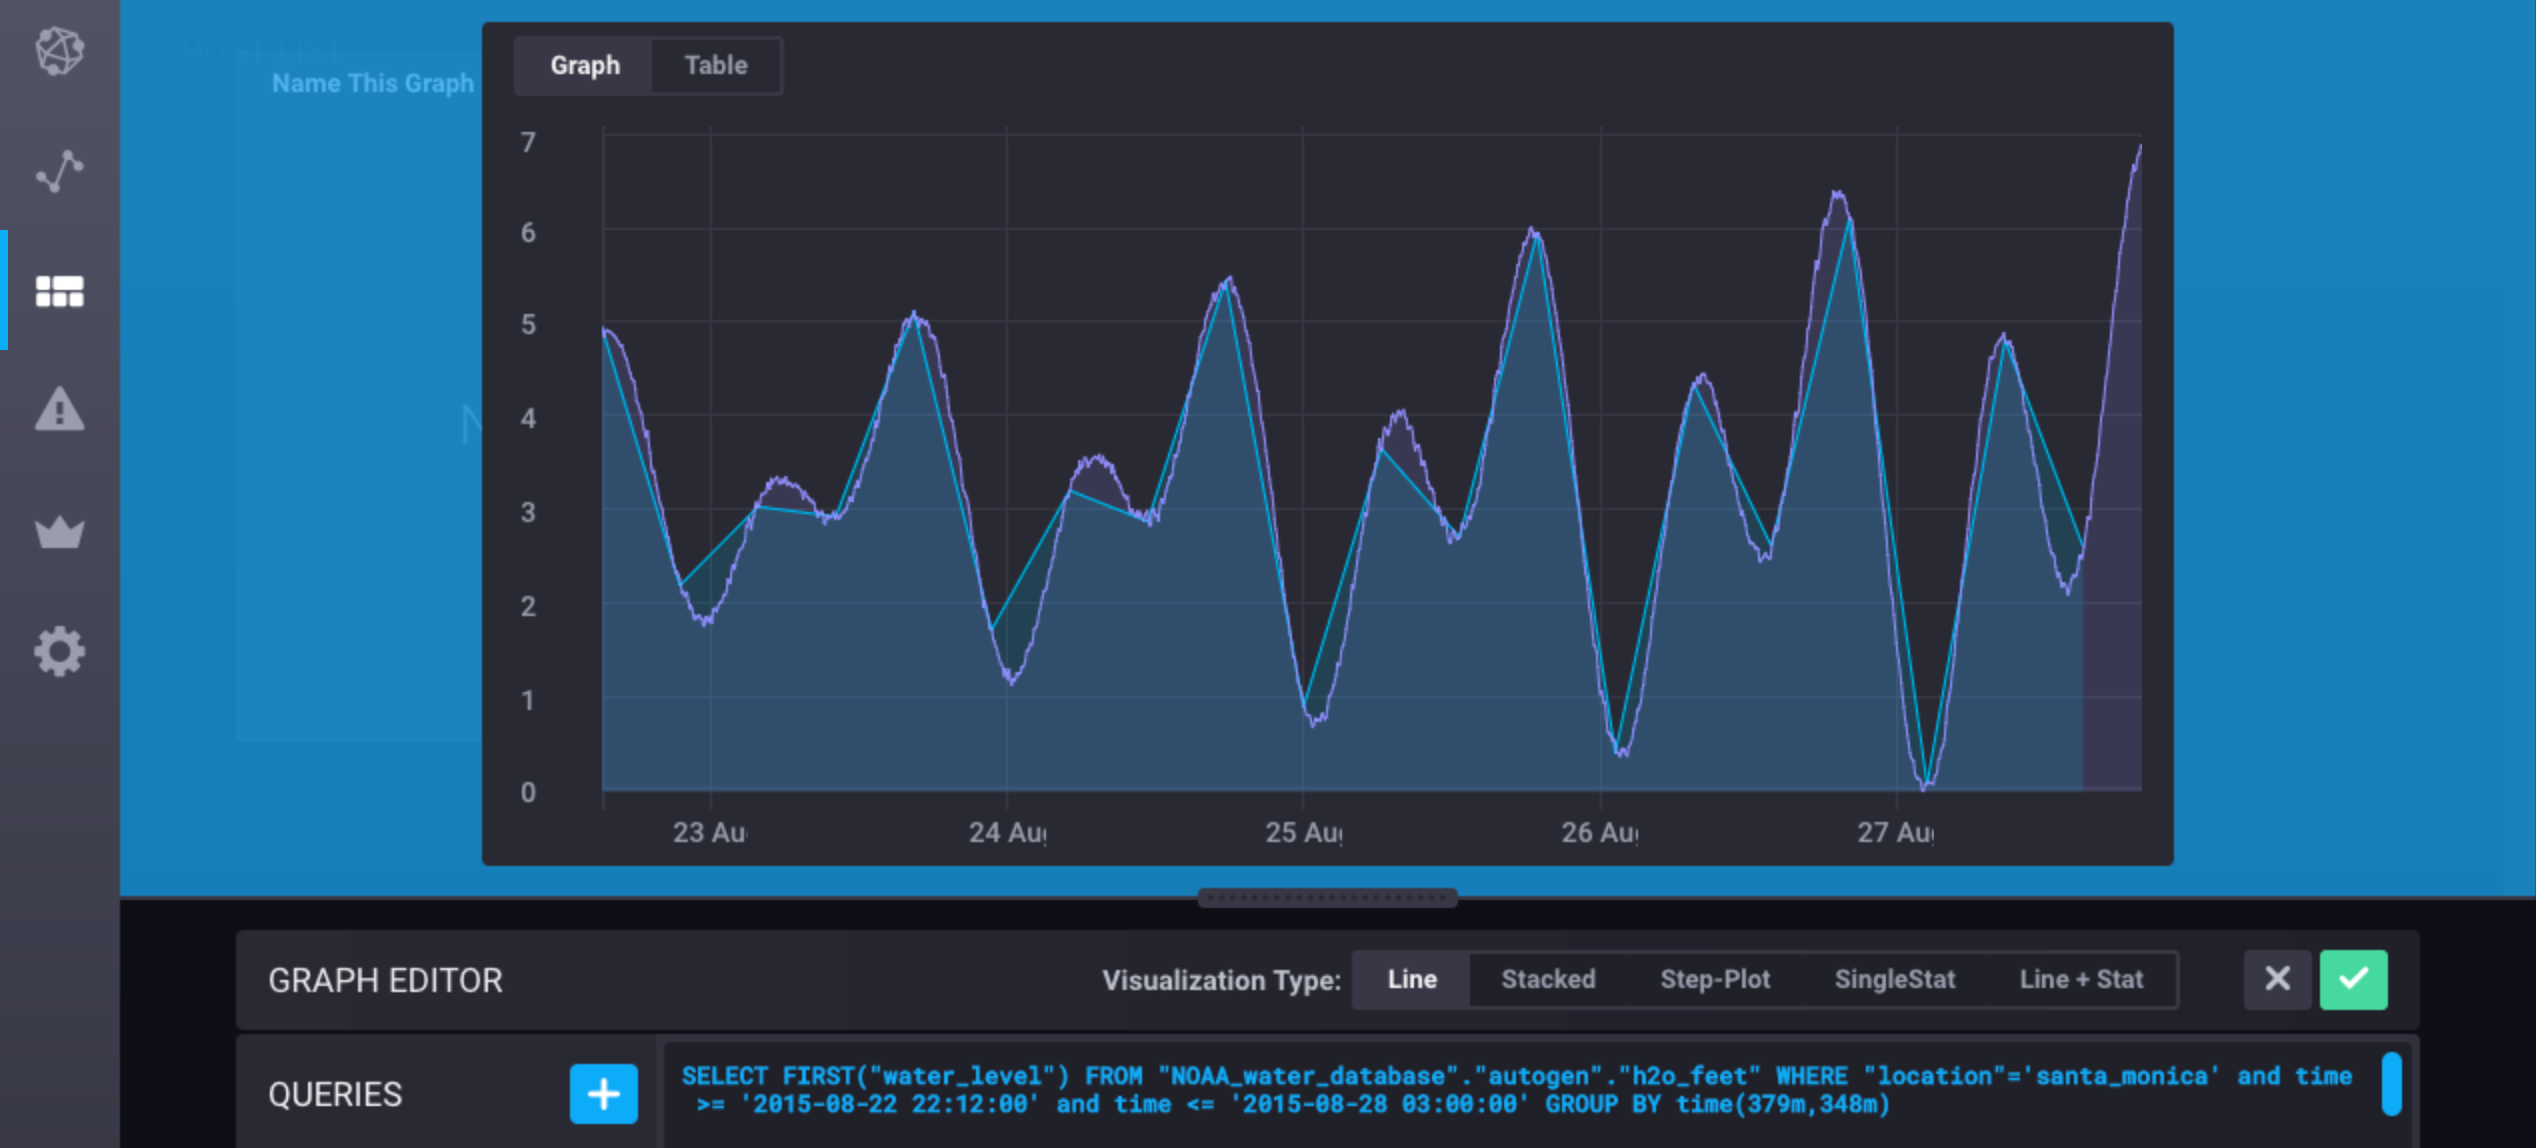Click the resize handle between graph and editor
Screen dimensions: 2536x1148
(1327, 897)
